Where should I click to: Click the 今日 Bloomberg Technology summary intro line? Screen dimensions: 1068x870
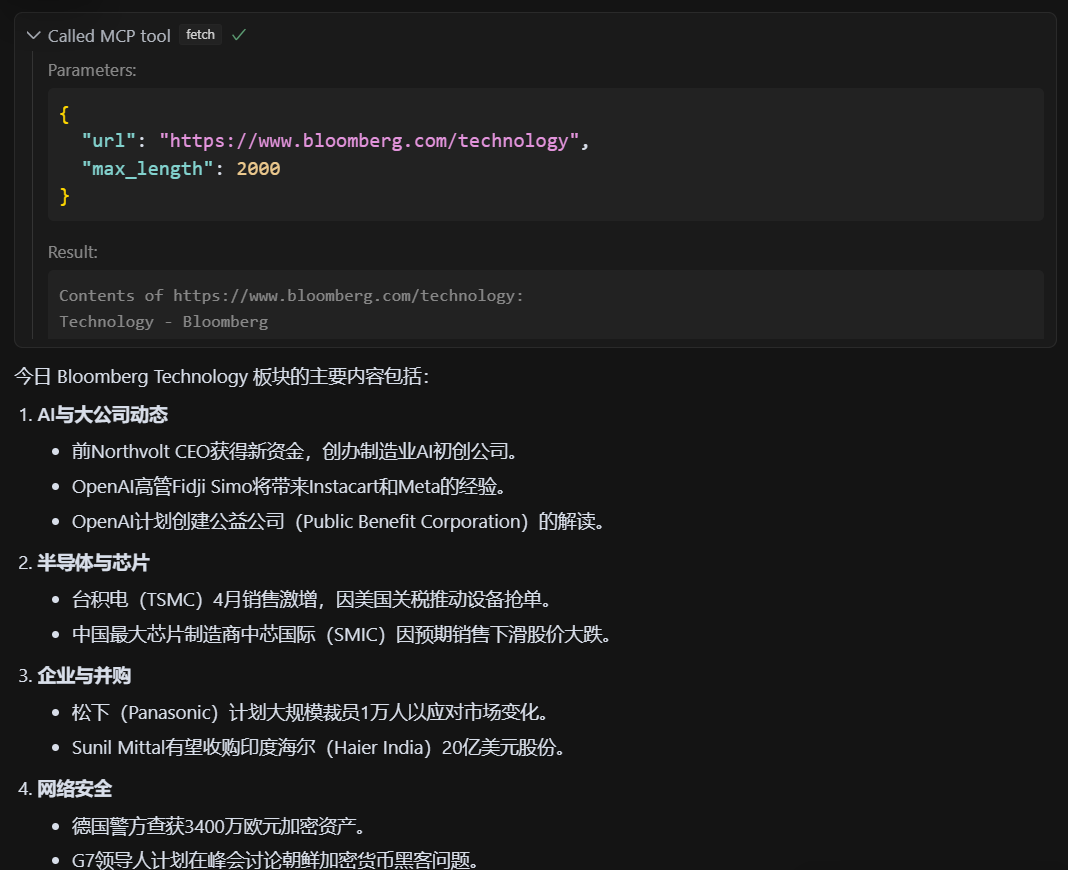coord(221,376)
